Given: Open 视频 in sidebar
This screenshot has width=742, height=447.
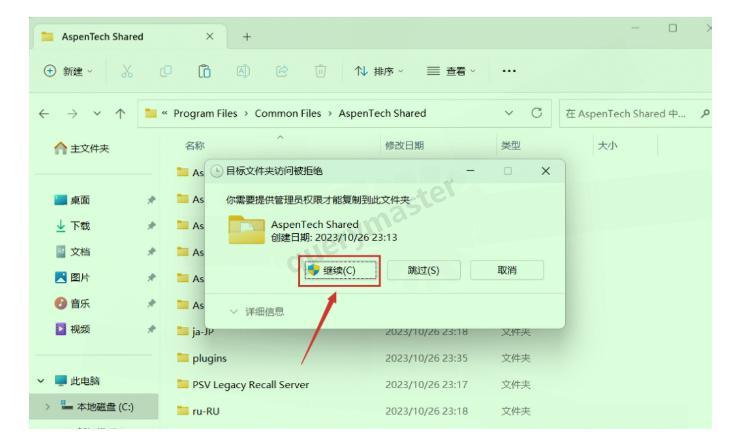Looking at the screenshot, I should tap(72, 329).
